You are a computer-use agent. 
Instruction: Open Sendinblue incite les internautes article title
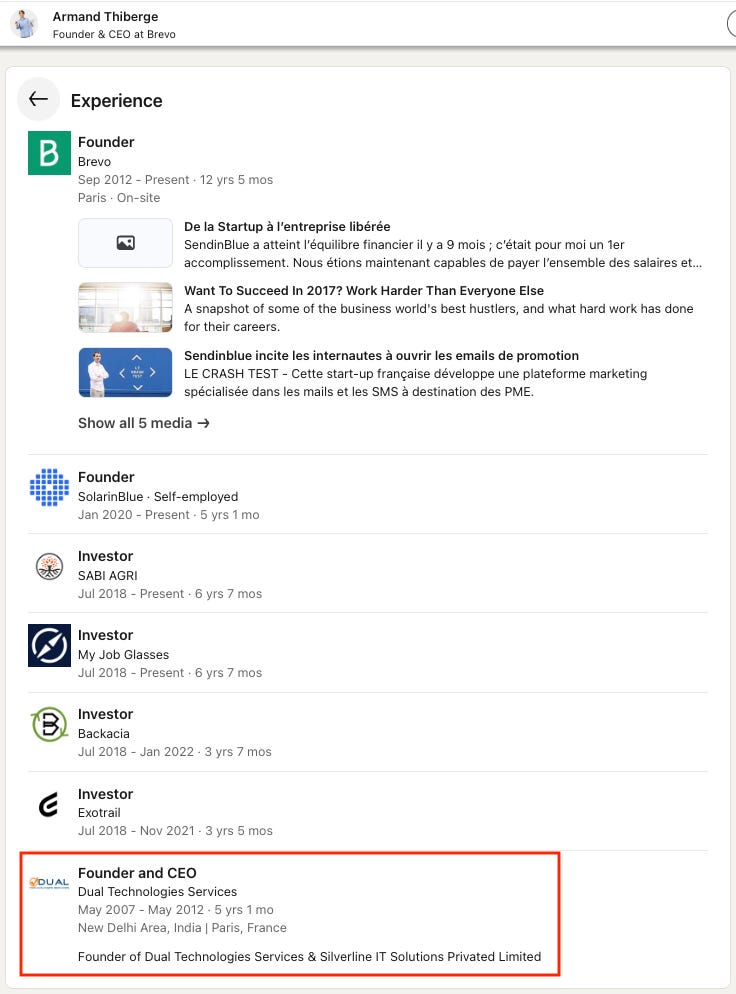[382, 355]
